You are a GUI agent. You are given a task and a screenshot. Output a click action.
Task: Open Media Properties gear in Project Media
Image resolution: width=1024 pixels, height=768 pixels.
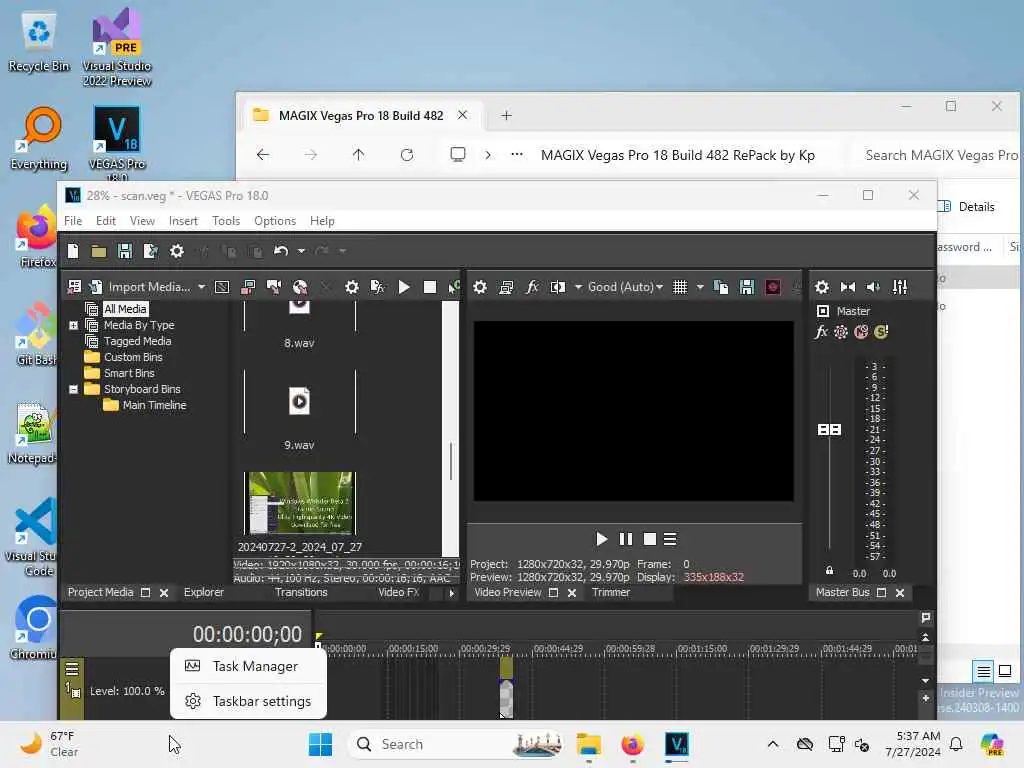[x=352, y=287]
